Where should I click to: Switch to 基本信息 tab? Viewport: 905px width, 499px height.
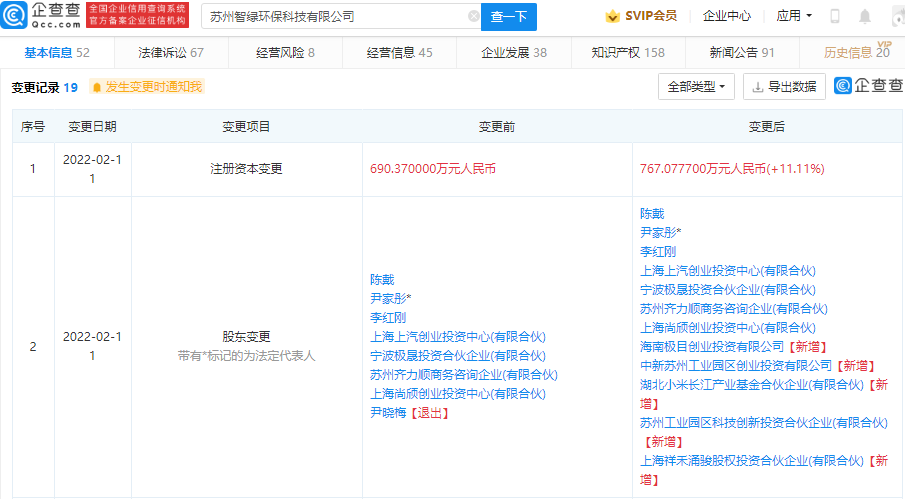pyautogui.click(x=57, y=52)
